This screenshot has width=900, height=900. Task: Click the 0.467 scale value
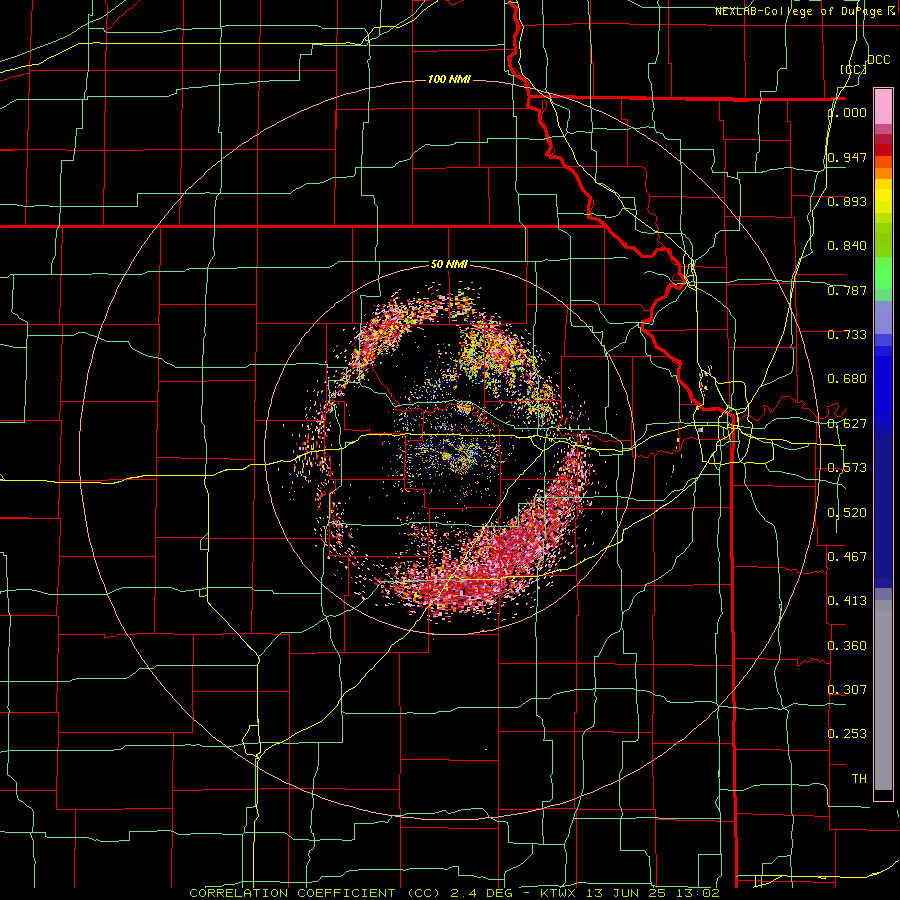(847, 556)
